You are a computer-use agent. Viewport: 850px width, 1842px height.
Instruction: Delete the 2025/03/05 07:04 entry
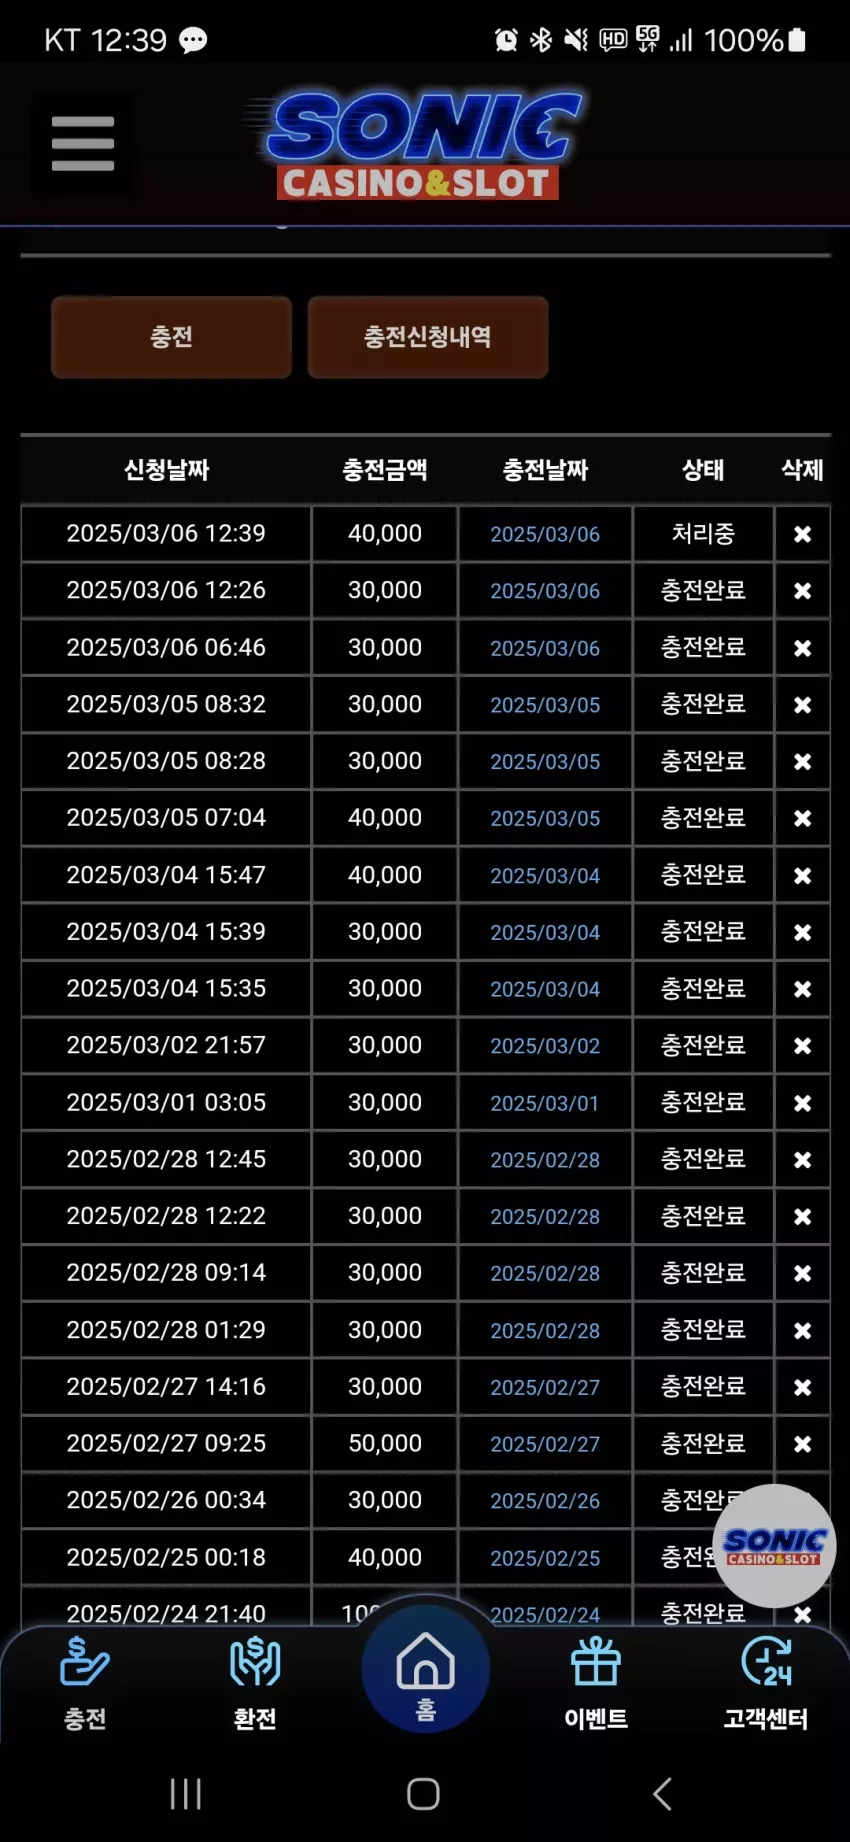802,818
